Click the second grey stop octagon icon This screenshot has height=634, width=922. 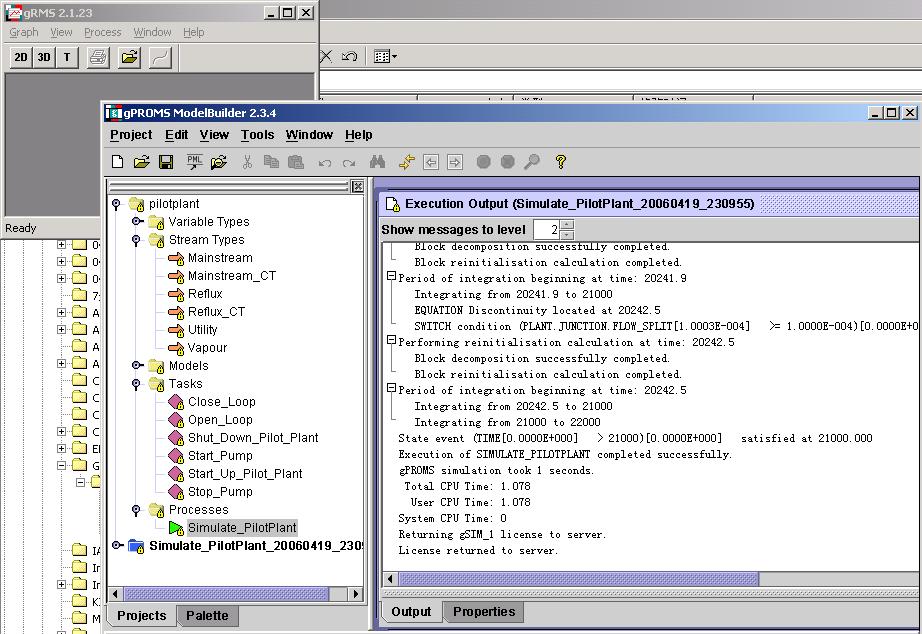tap(507, 162)
